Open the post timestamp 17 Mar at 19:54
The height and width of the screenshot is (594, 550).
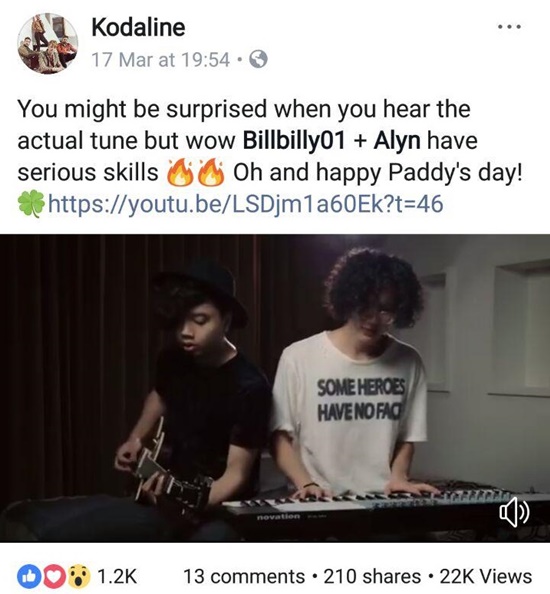(161, 59)
